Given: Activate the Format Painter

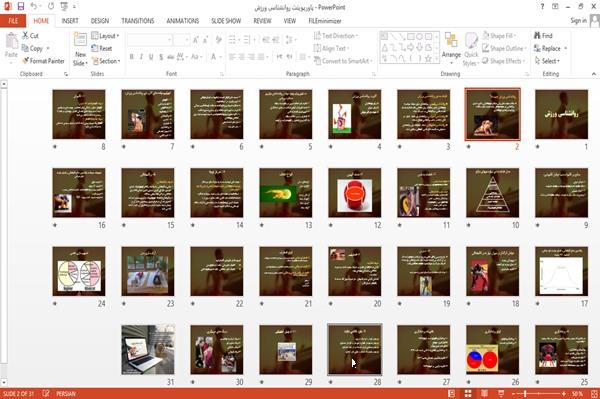Looking at the screenshot, I should tap(44, 61).
